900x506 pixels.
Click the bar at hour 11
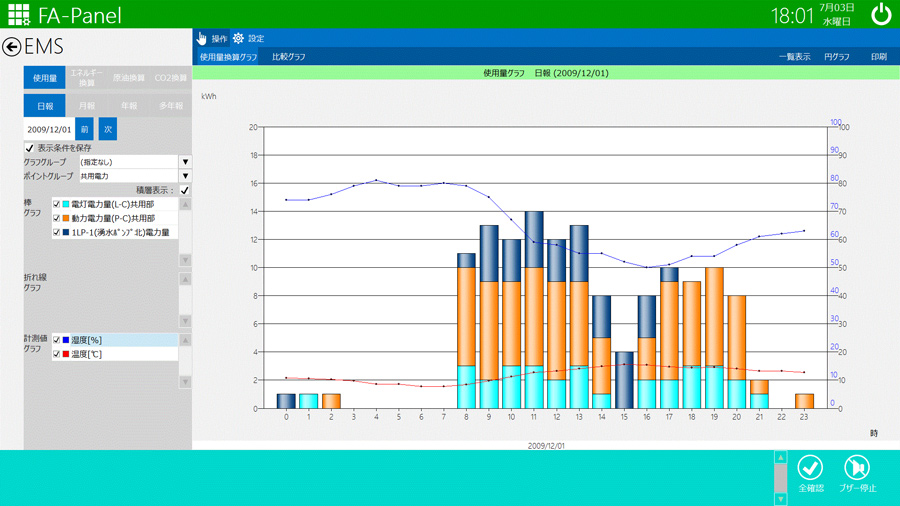pyautogui.click(x=534, y=310)
